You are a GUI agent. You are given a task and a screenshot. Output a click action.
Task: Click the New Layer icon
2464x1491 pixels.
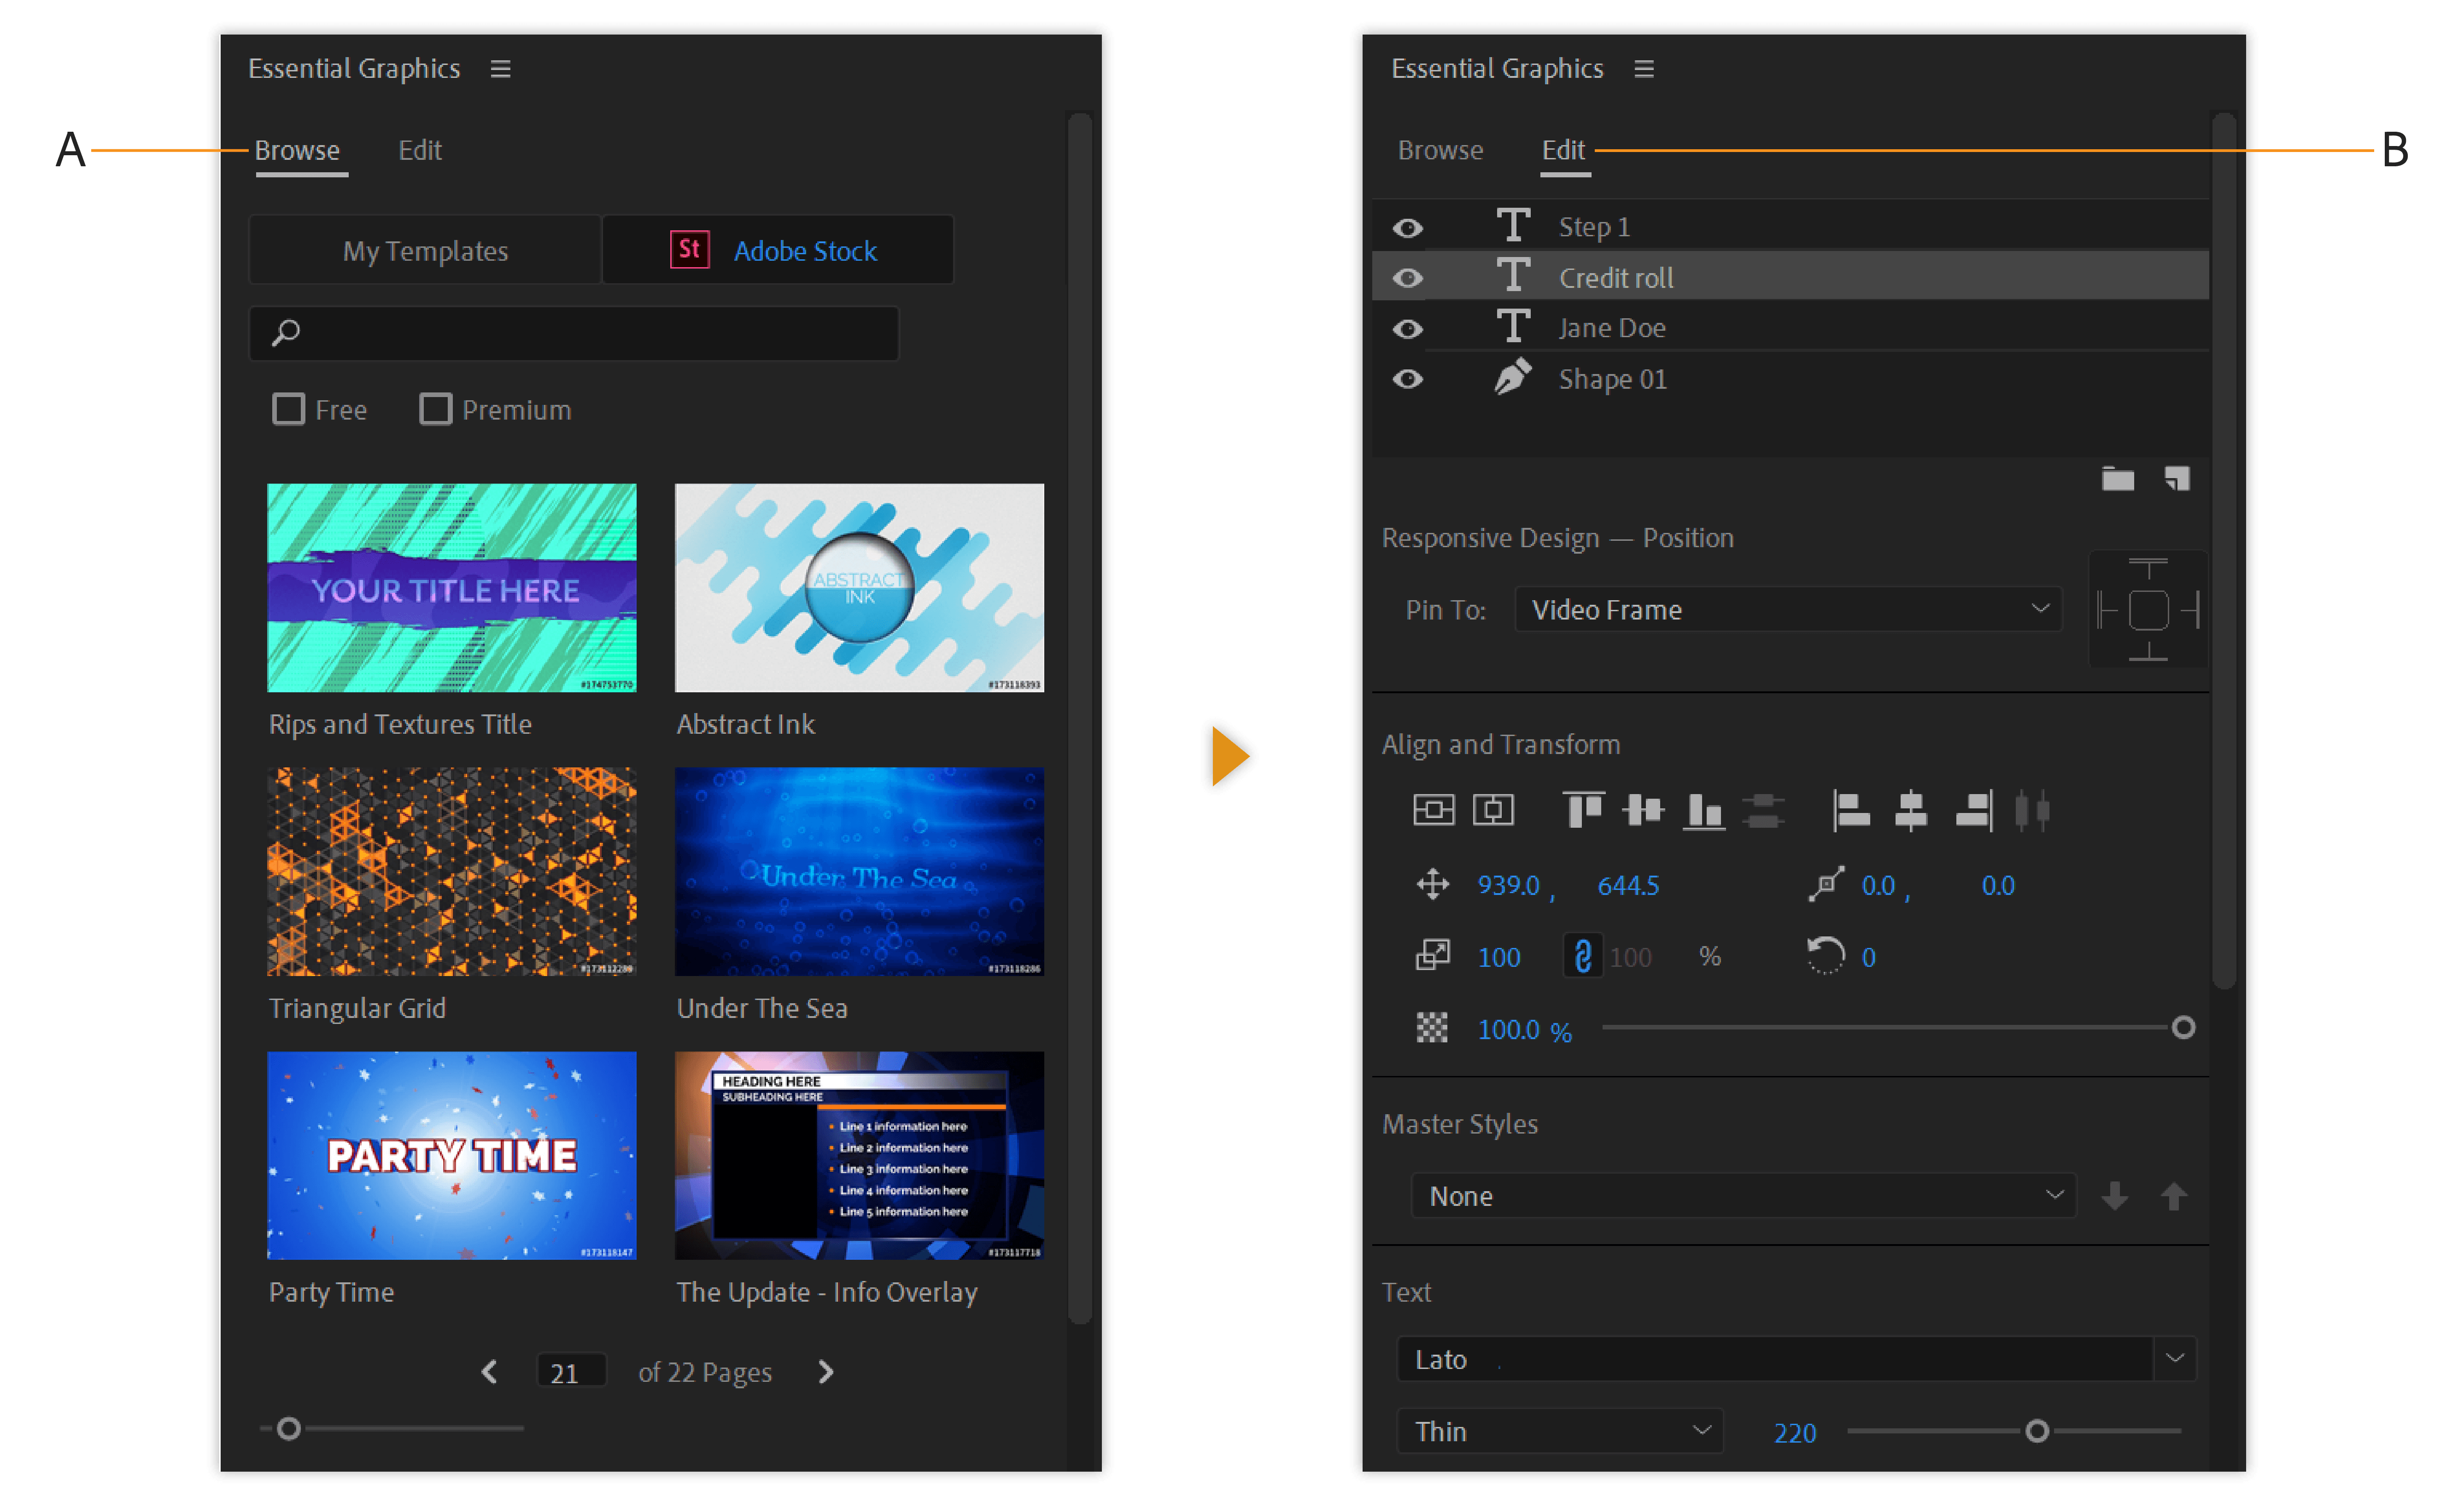click(2177, 479)
